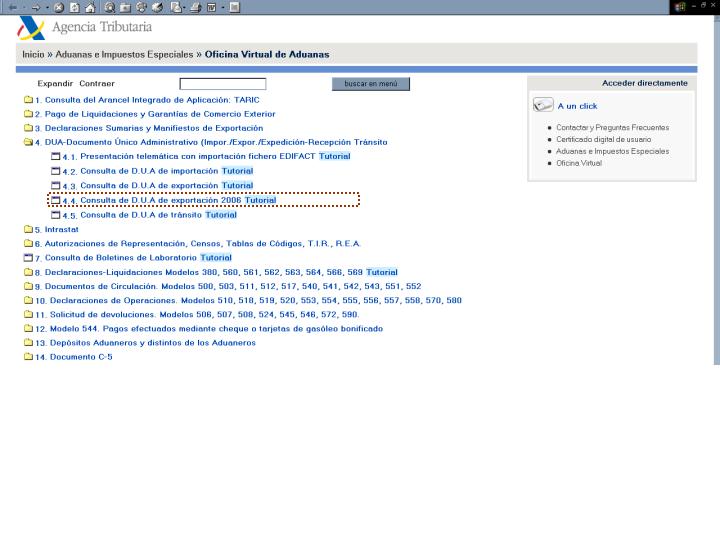This screenshot has width=720, height=540.
Task: Open 'Inicio' in the breadcrumb path
Action: click(x=33, y=54)
